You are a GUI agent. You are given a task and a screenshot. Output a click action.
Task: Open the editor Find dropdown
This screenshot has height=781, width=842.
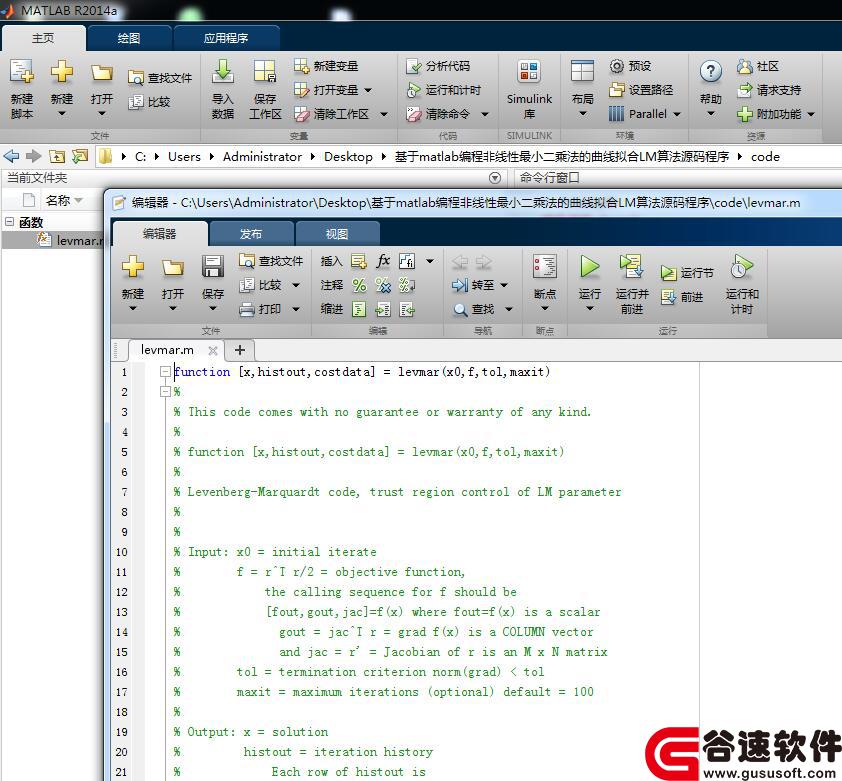tap(509, 309)
